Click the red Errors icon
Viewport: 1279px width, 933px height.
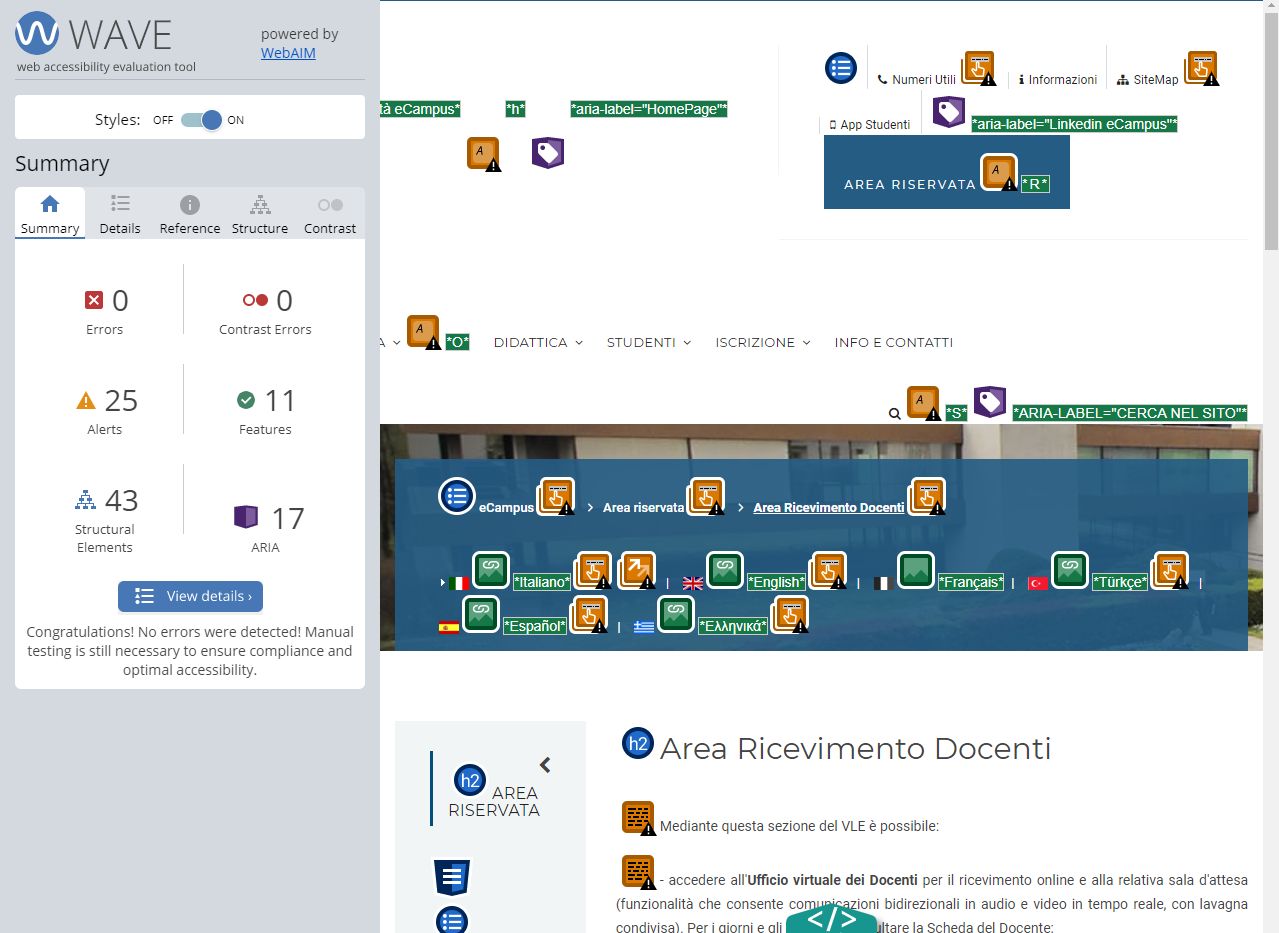pos(94,300)
